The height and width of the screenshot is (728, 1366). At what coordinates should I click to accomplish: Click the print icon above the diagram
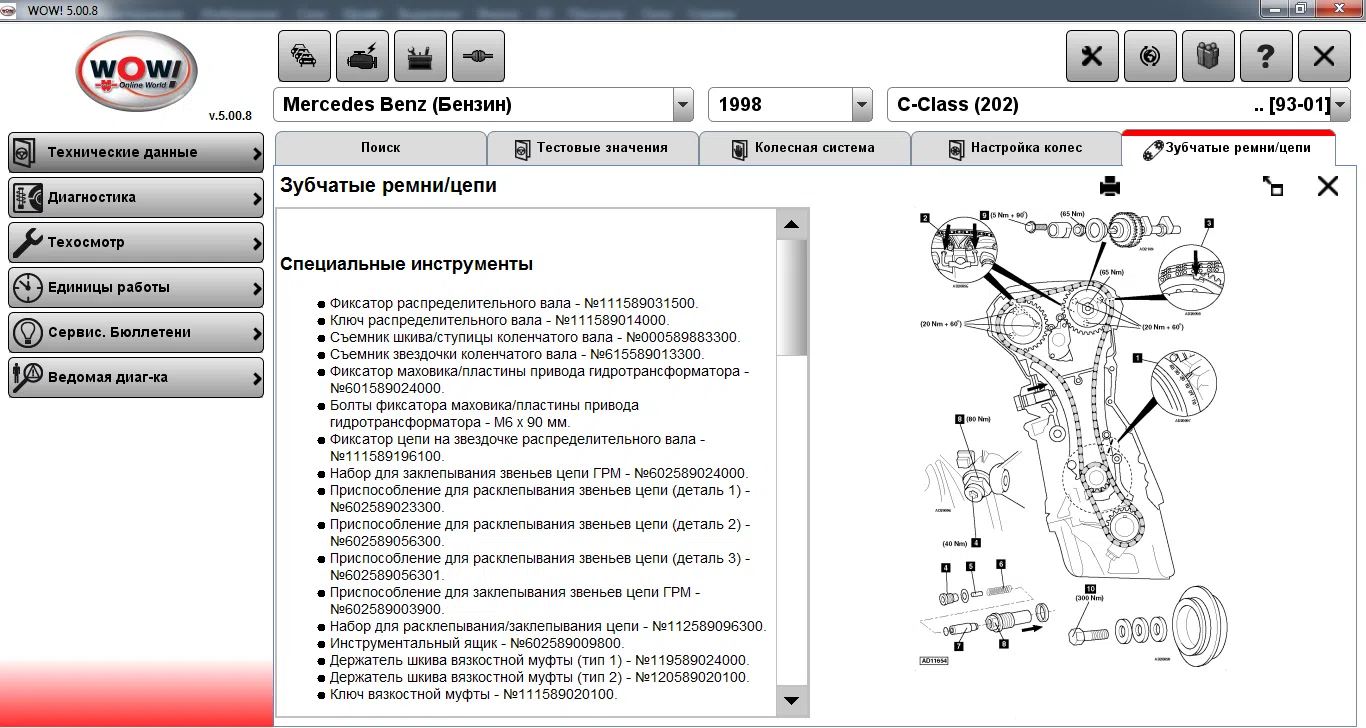pyautogui.click(x=1109, y=185)
